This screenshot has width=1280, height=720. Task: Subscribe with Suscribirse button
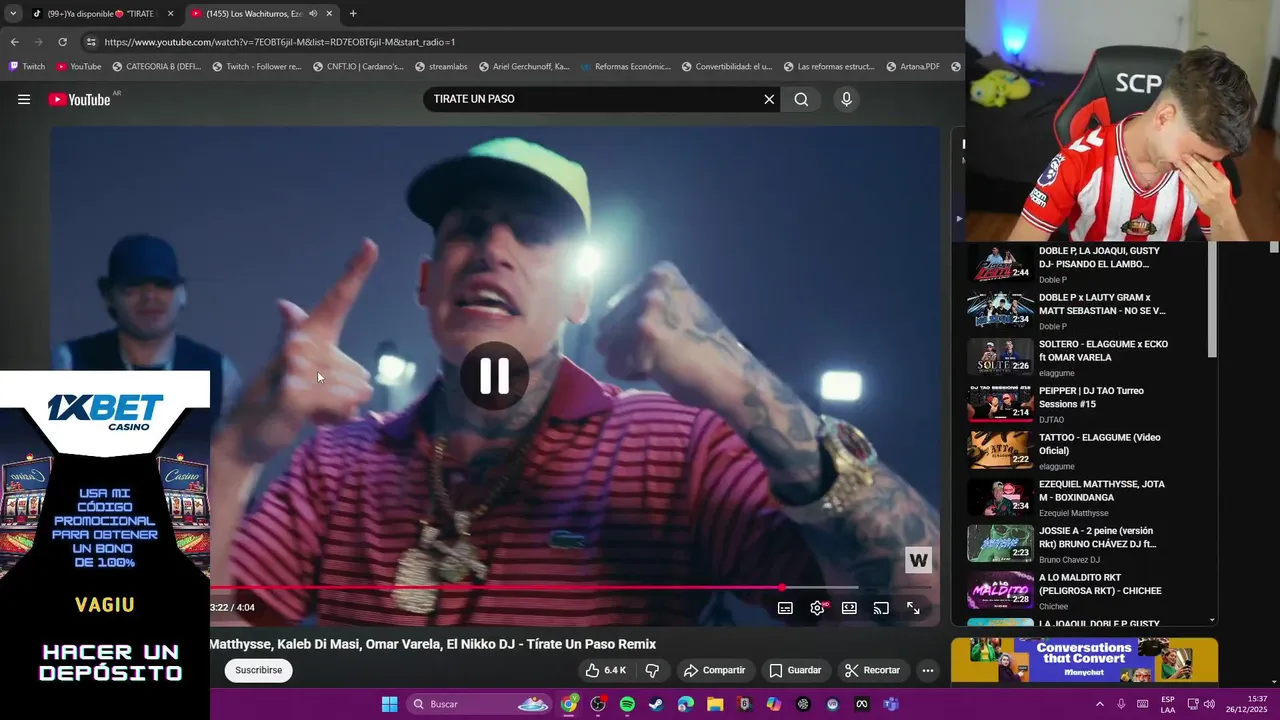point(258,670)
